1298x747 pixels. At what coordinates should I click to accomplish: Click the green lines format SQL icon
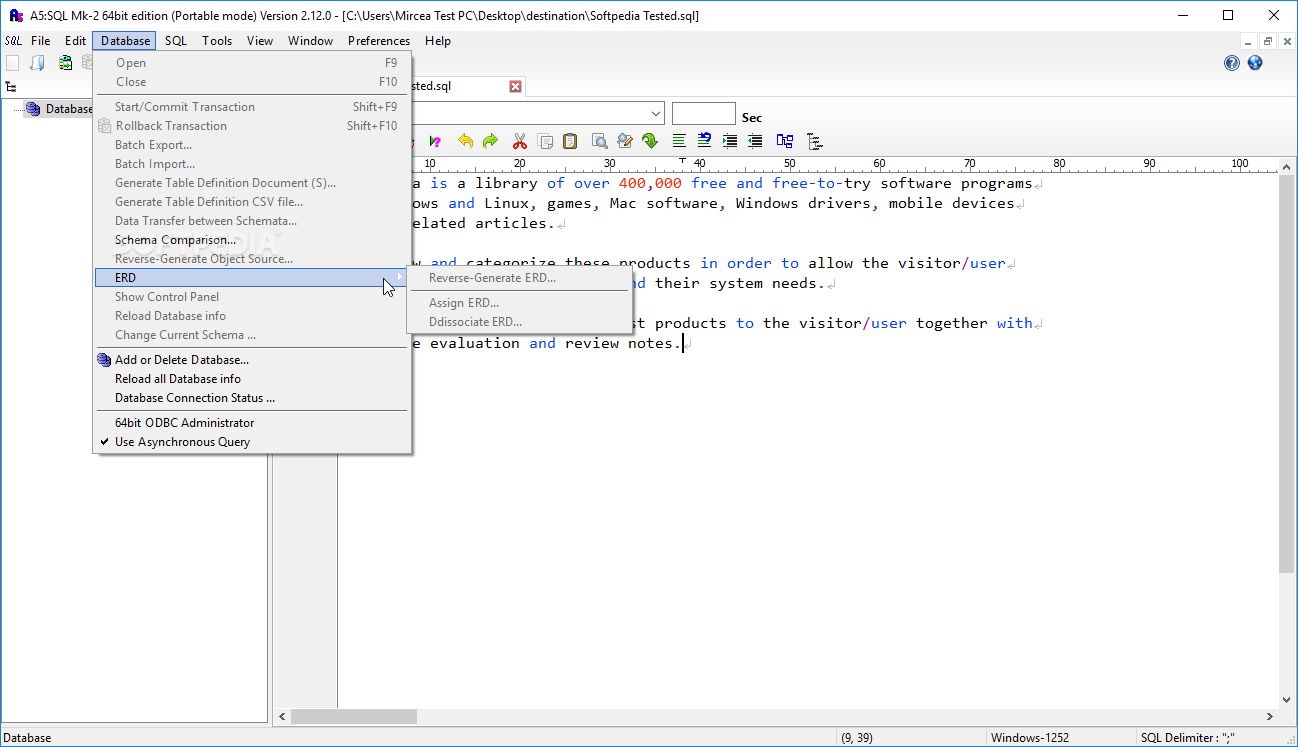pyautogui.click(x=680, y=141)
